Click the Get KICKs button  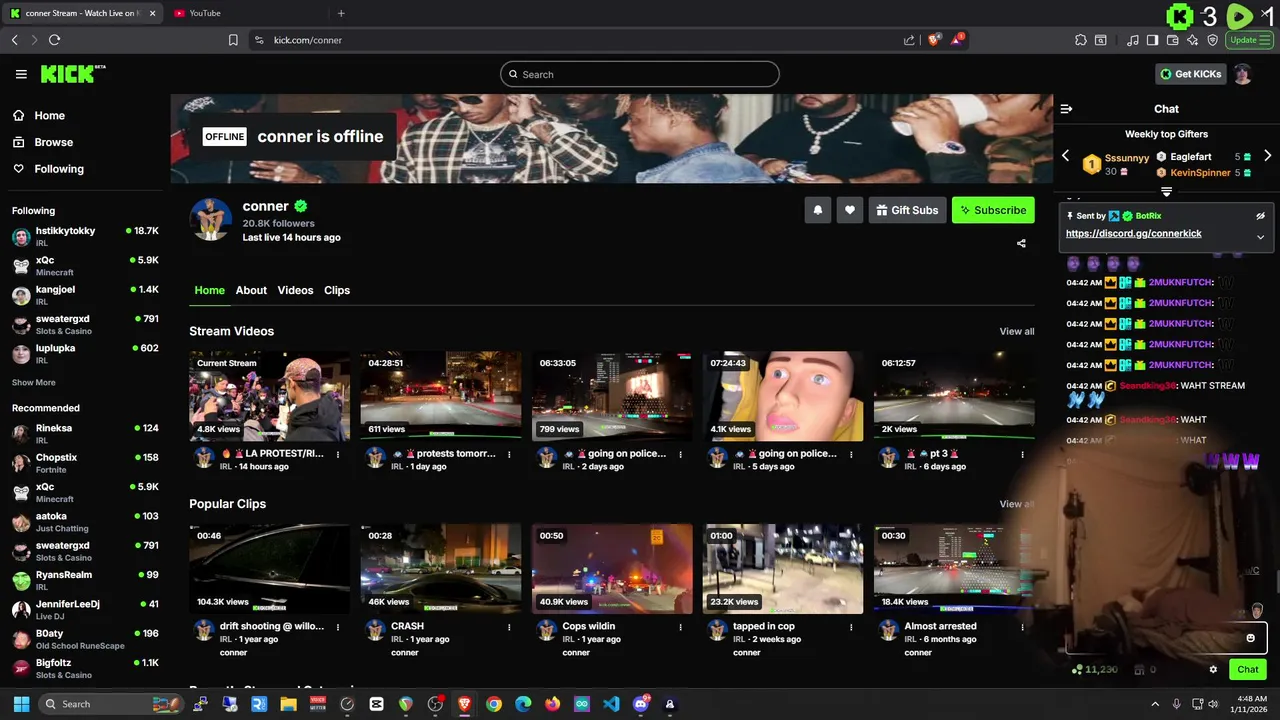(1190, 74)
